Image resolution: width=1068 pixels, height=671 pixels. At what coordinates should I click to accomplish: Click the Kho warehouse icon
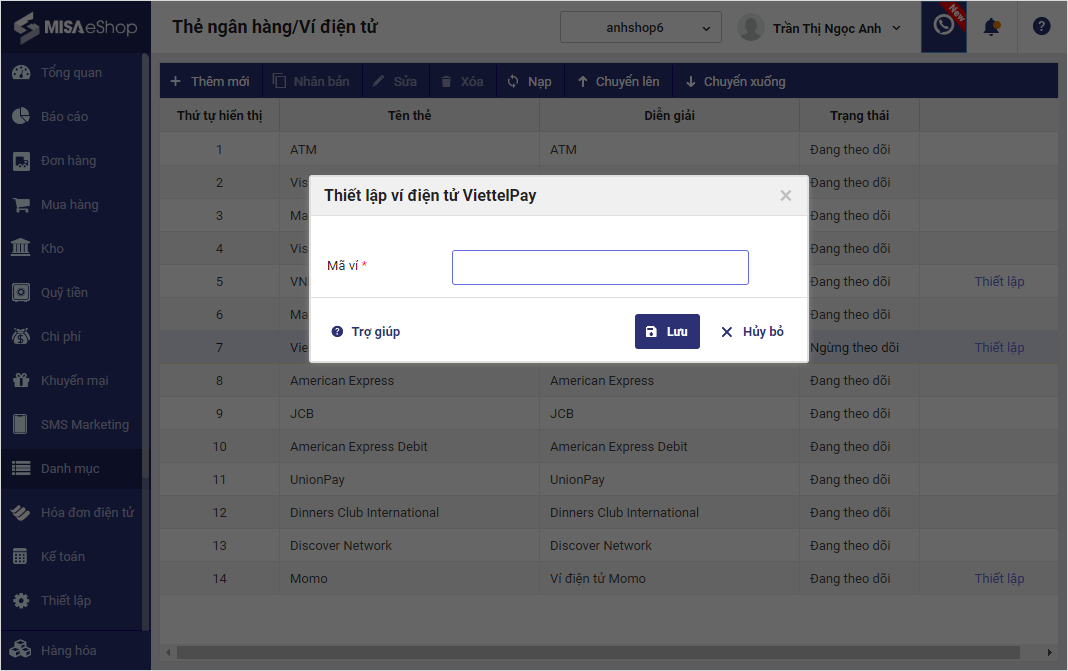coord(20,248)
